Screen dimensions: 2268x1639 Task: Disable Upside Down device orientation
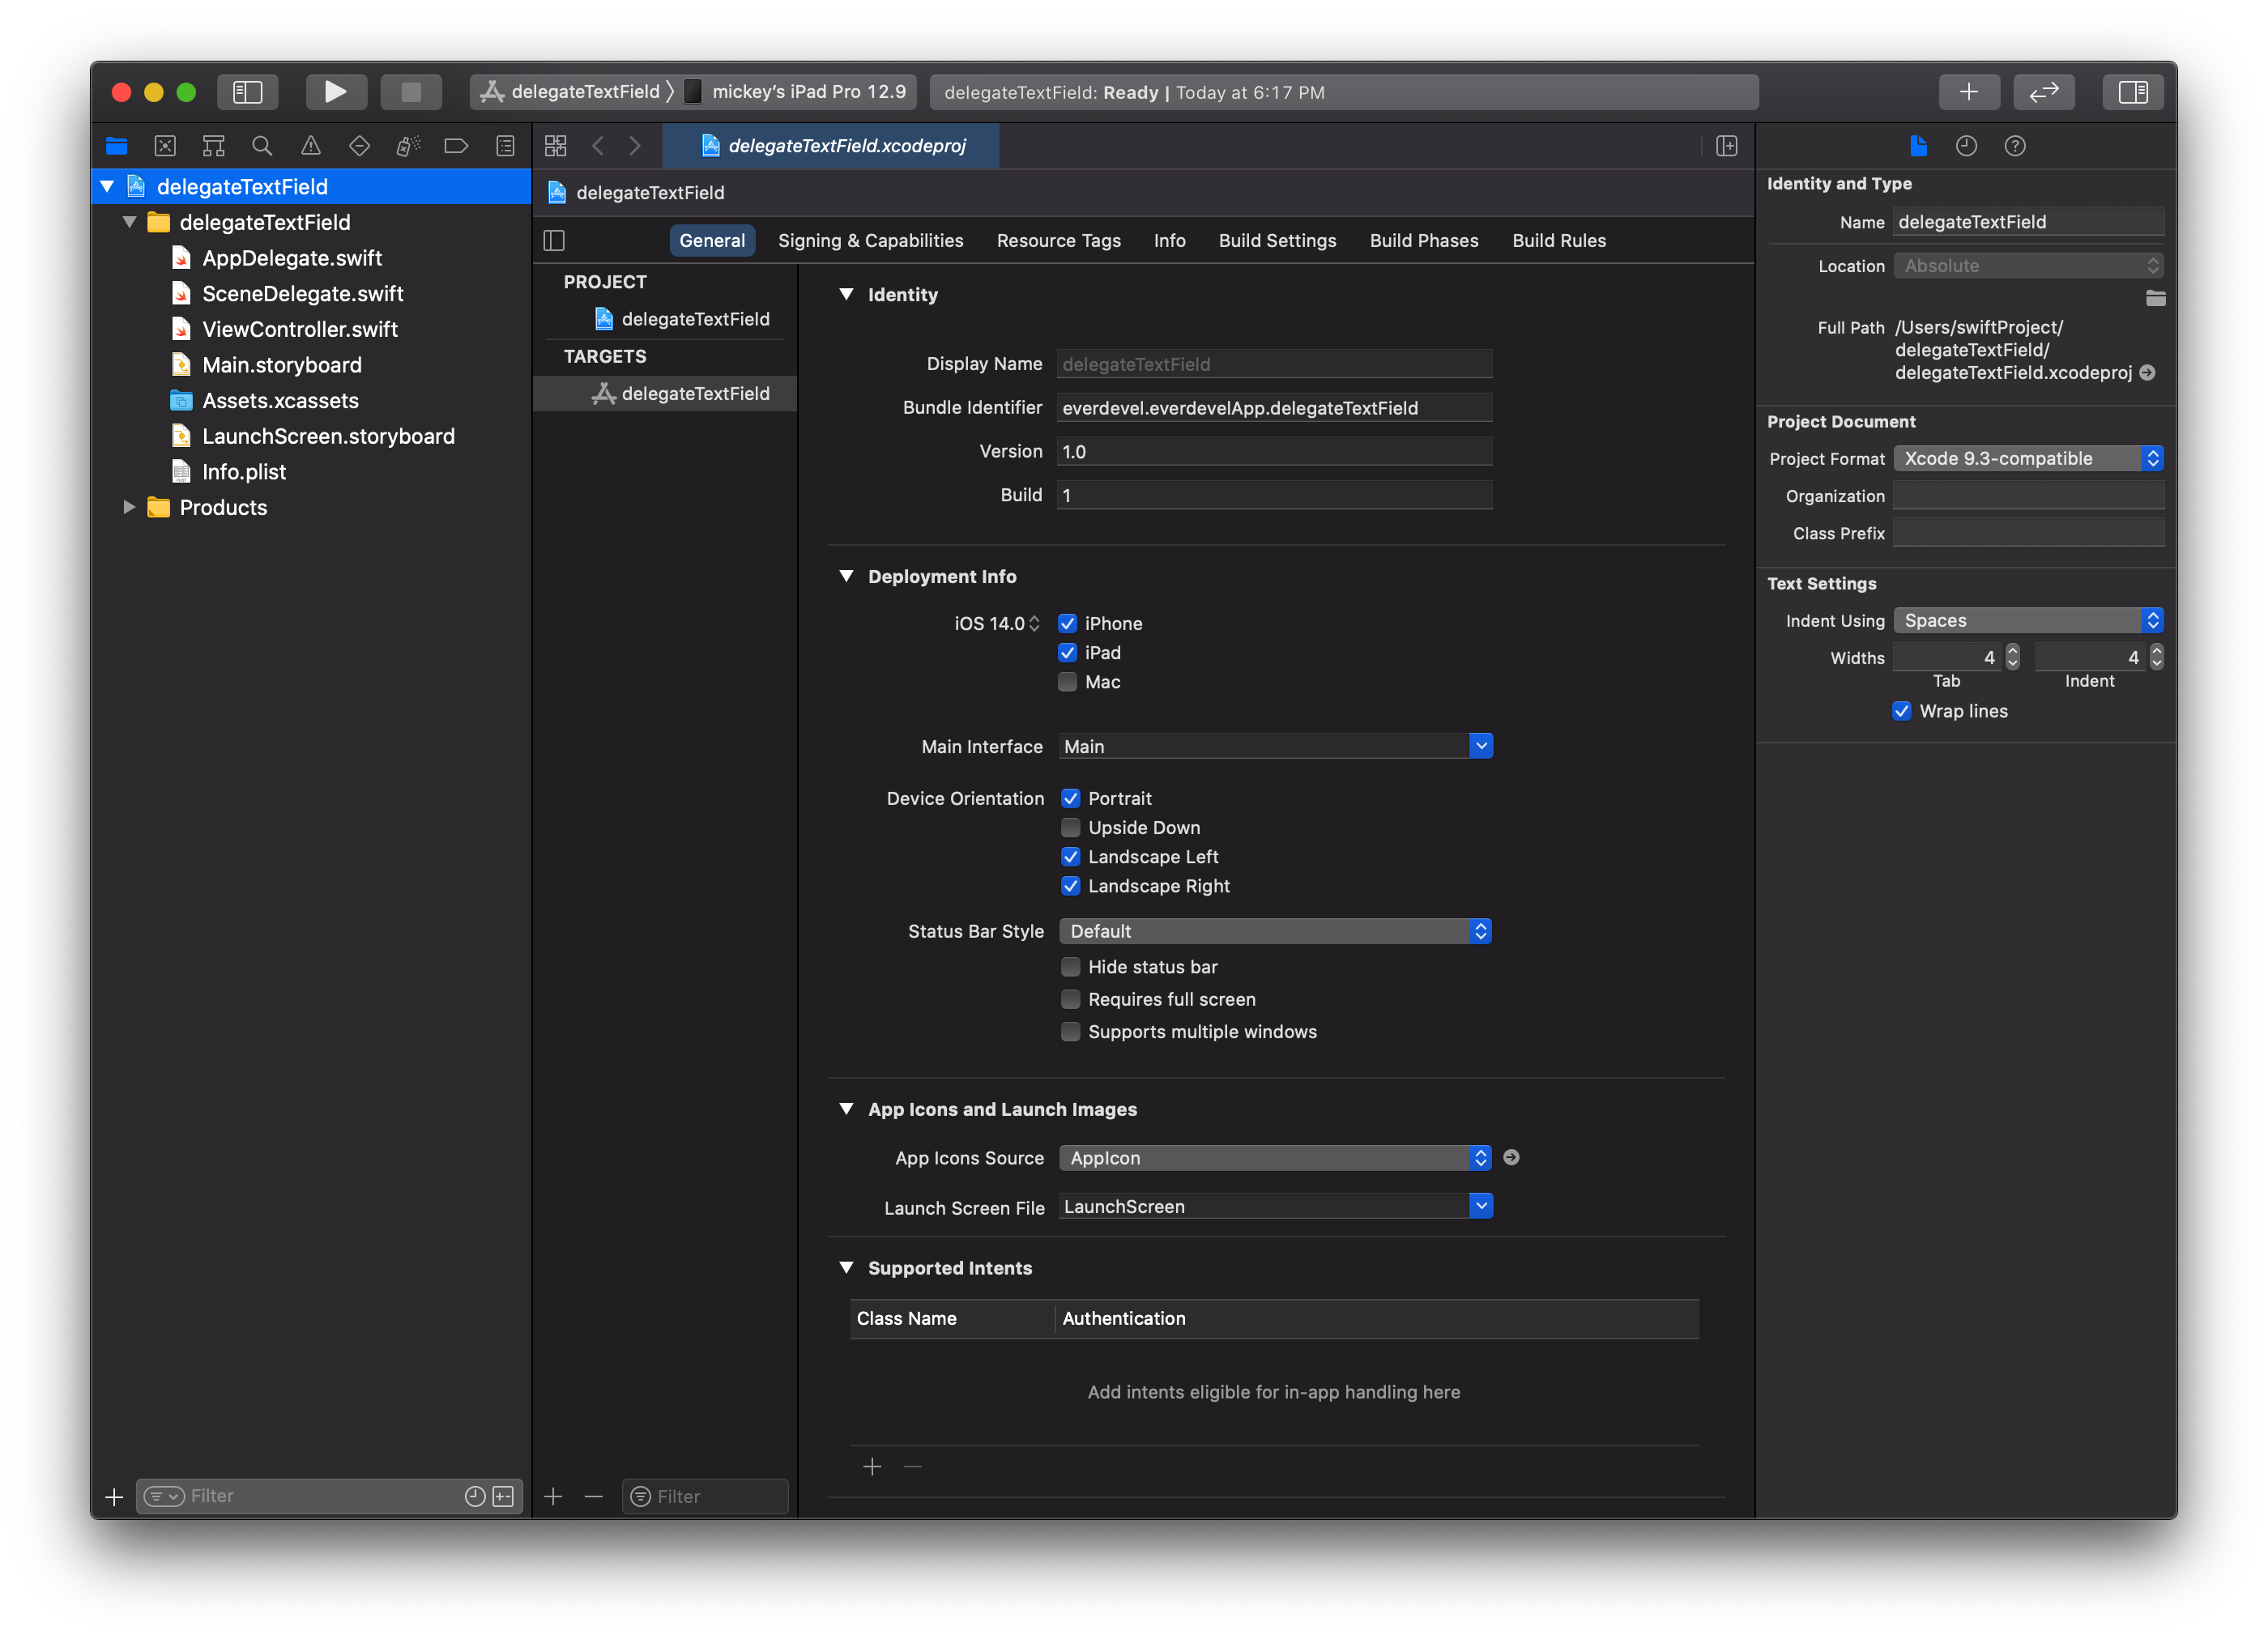tap(1069, 828)
